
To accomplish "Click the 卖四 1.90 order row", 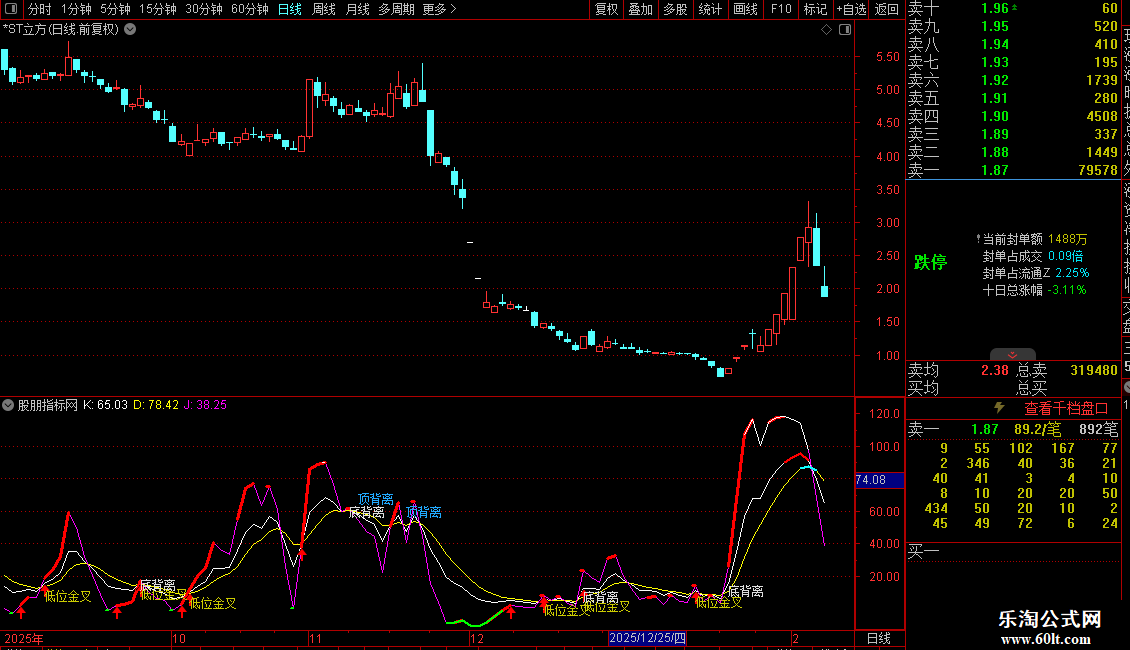I will point(1013,116).
